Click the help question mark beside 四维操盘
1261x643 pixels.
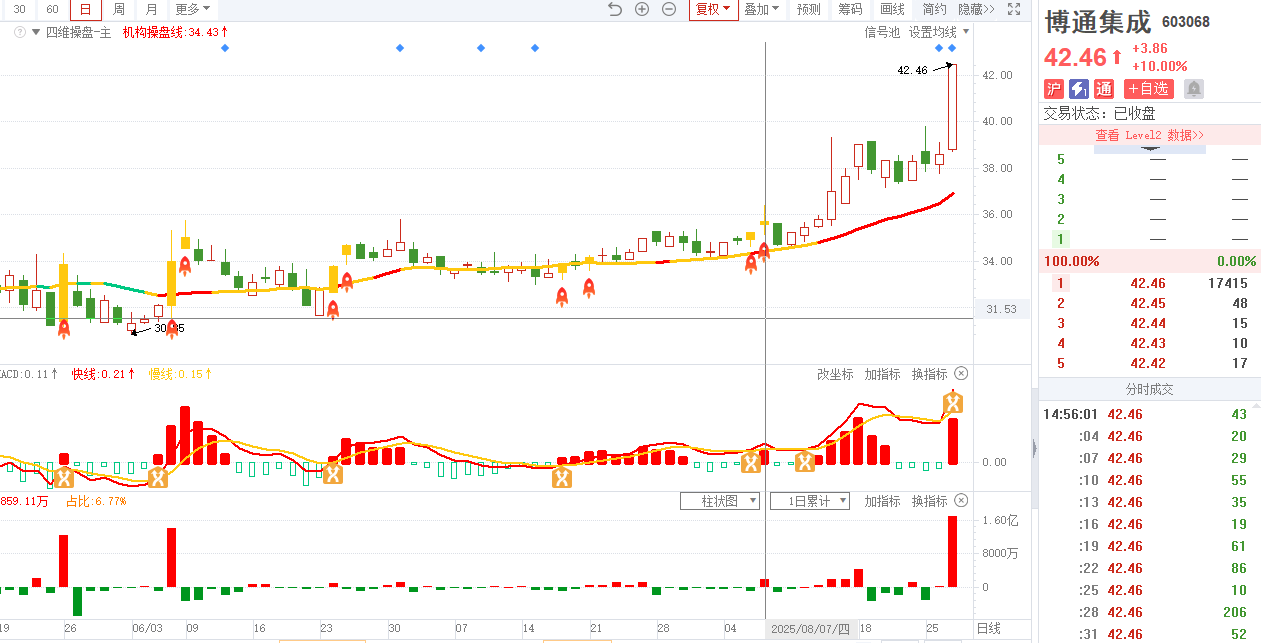(x=19, y=32)
